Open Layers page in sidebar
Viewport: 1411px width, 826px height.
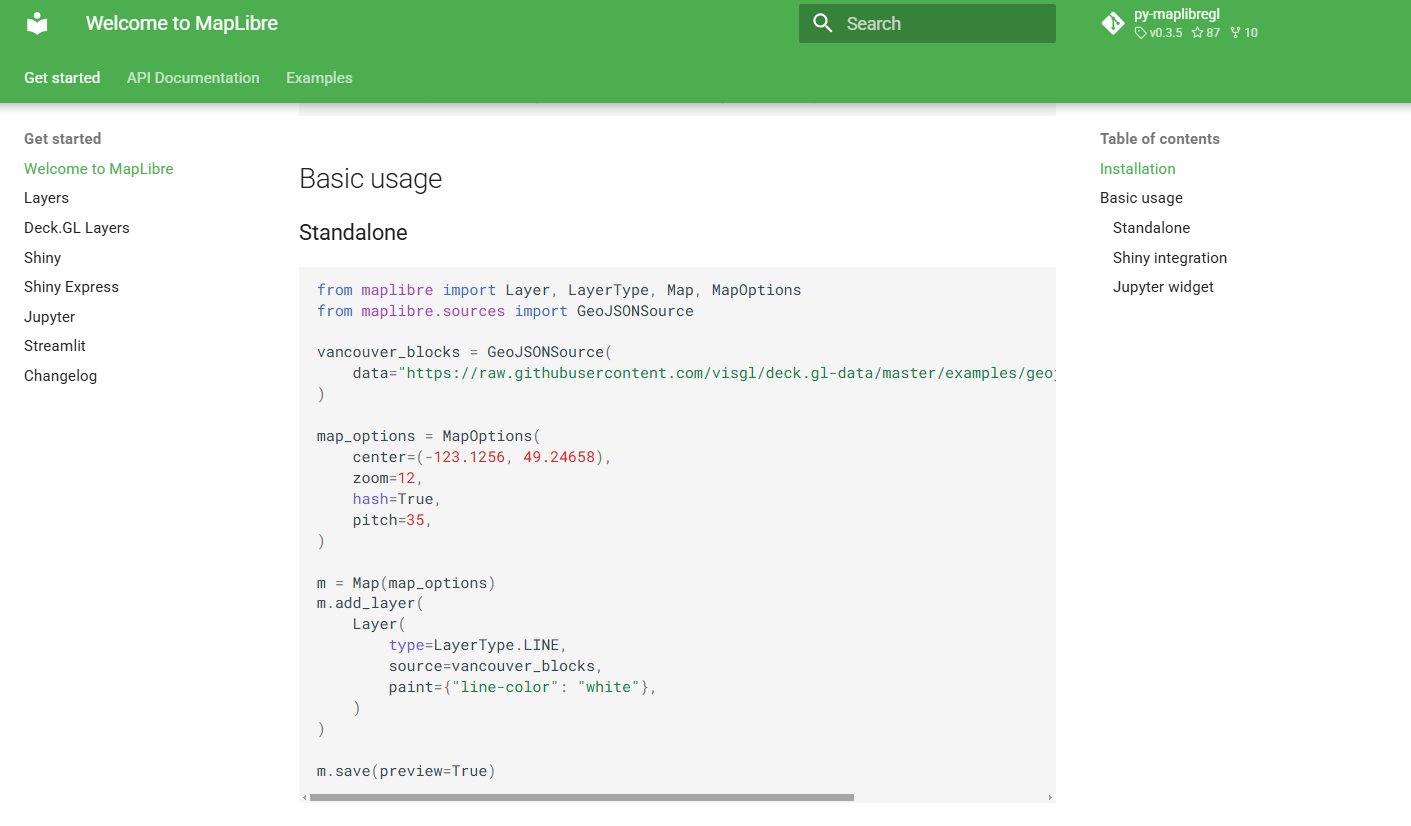pos(46,198)
